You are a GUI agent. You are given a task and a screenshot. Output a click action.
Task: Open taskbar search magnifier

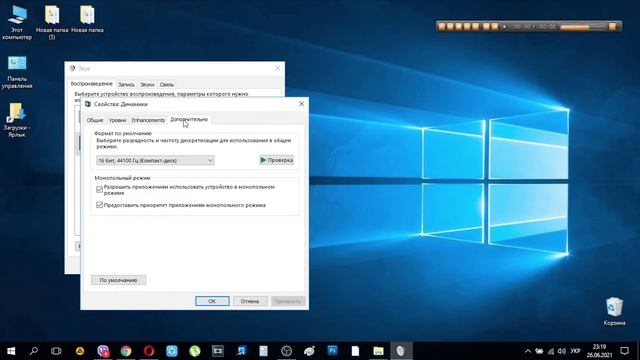click(34, 351)
